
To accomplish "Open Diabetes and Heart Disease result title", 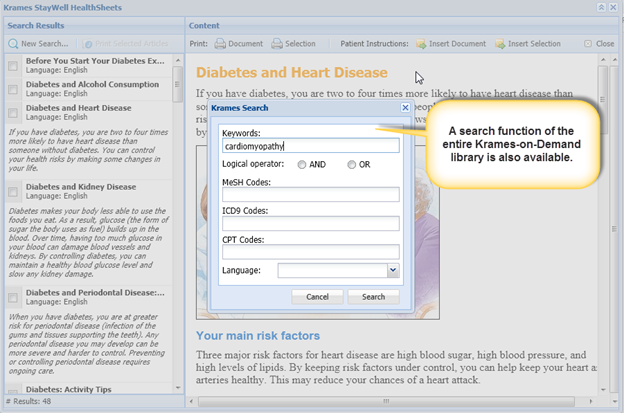I will tap(78, 108).
